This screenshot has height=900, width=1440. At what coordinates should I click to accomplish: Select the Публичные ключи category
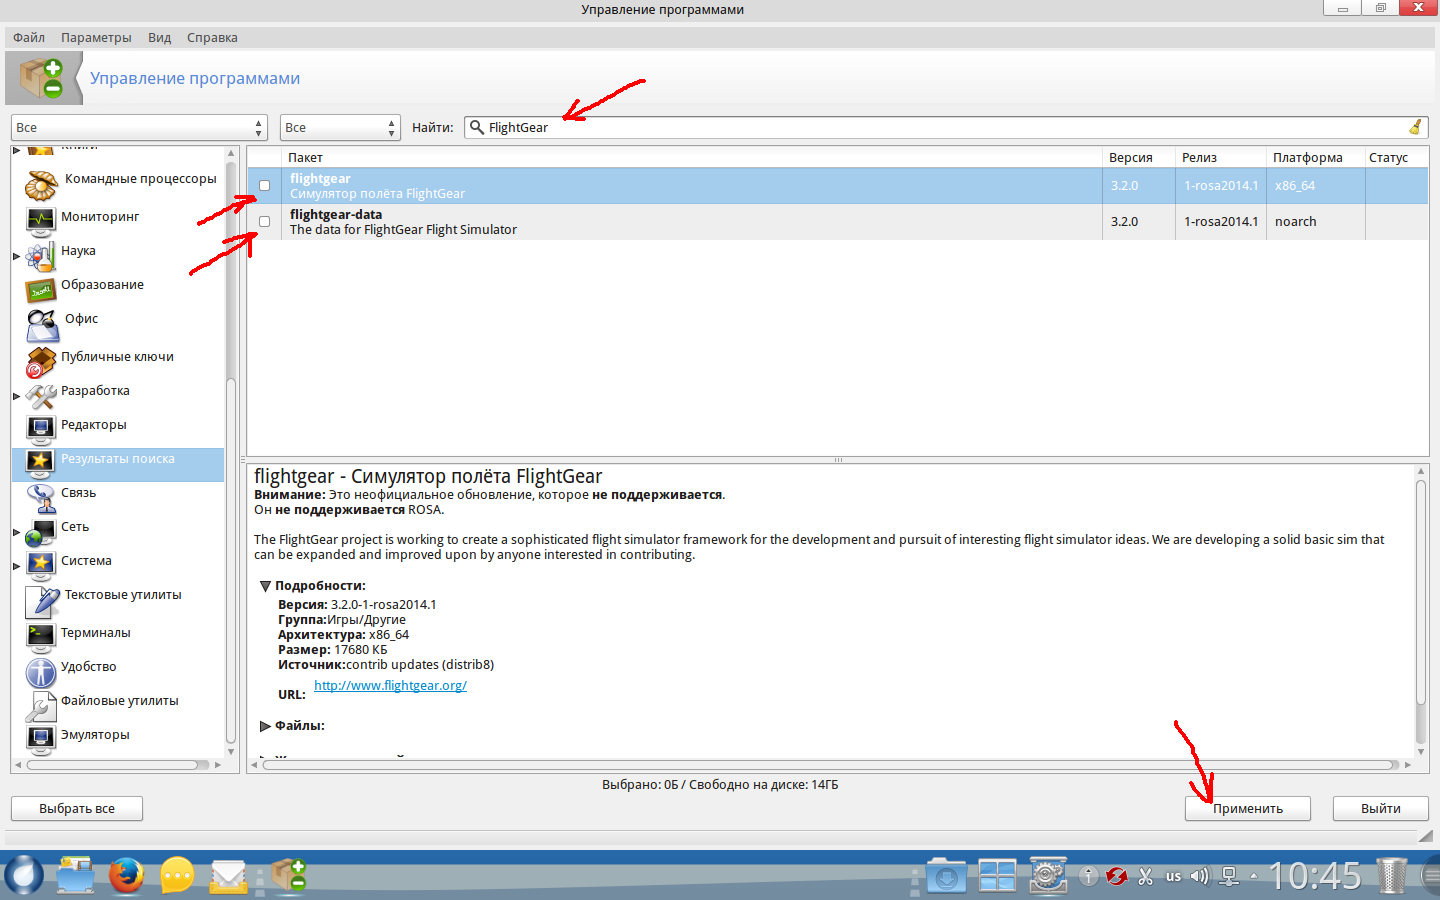coord(117,357)
